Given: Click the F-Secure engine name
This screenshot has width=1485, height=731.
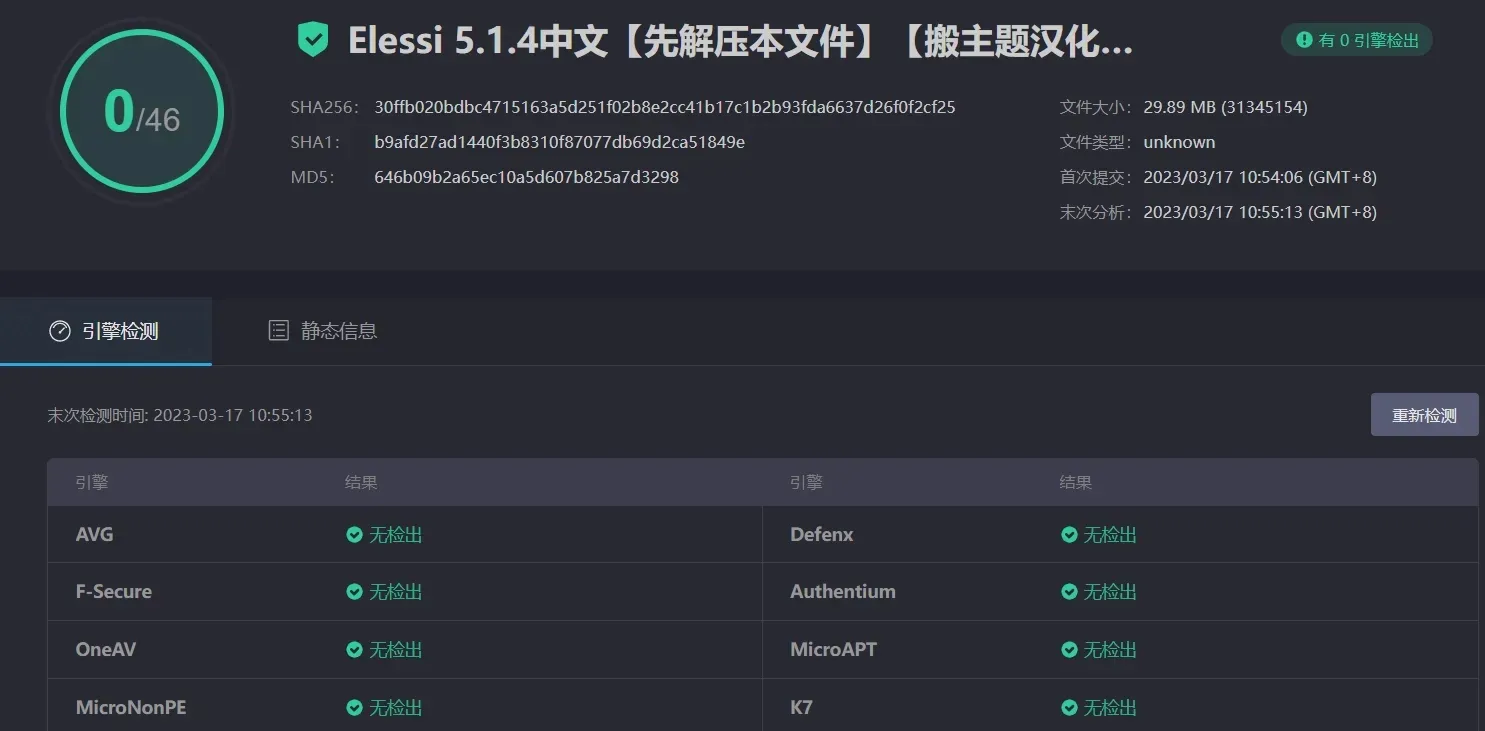Looking at the screenshot, I should (114, 592).
